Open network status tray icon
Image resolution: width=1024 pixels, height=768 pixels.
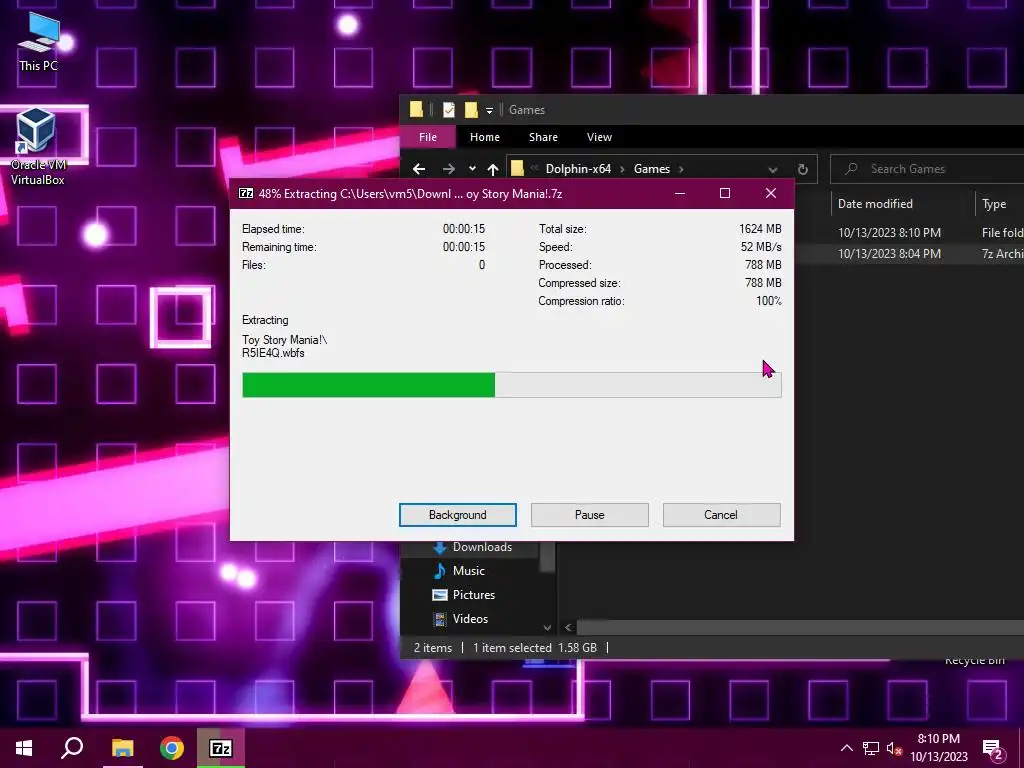(x=871, y=748)
